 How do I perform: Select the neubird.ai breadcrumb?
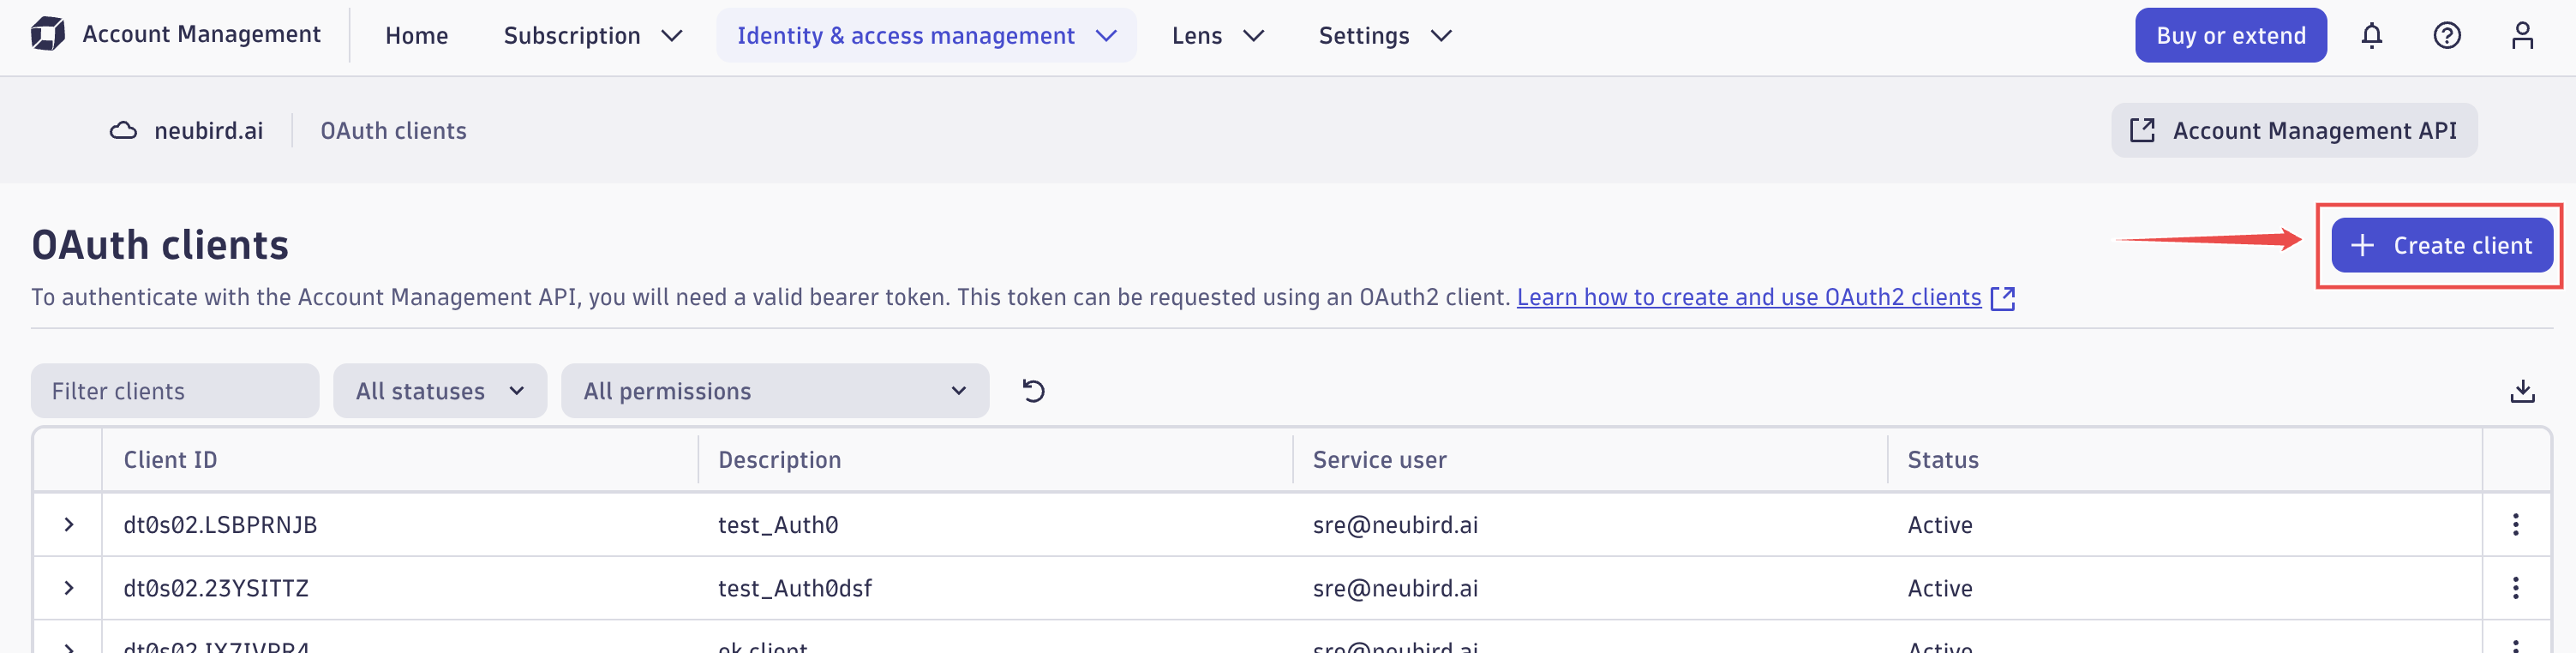click(208, 131)
